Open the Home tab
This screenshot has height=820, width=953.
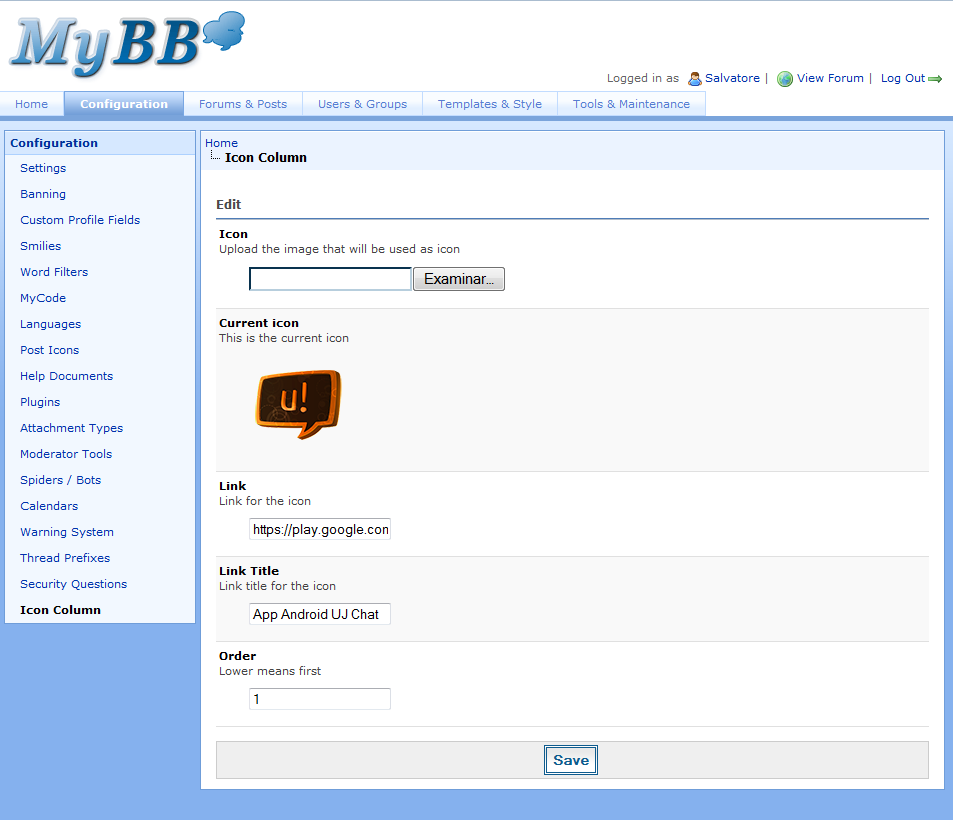click(32, 104)
